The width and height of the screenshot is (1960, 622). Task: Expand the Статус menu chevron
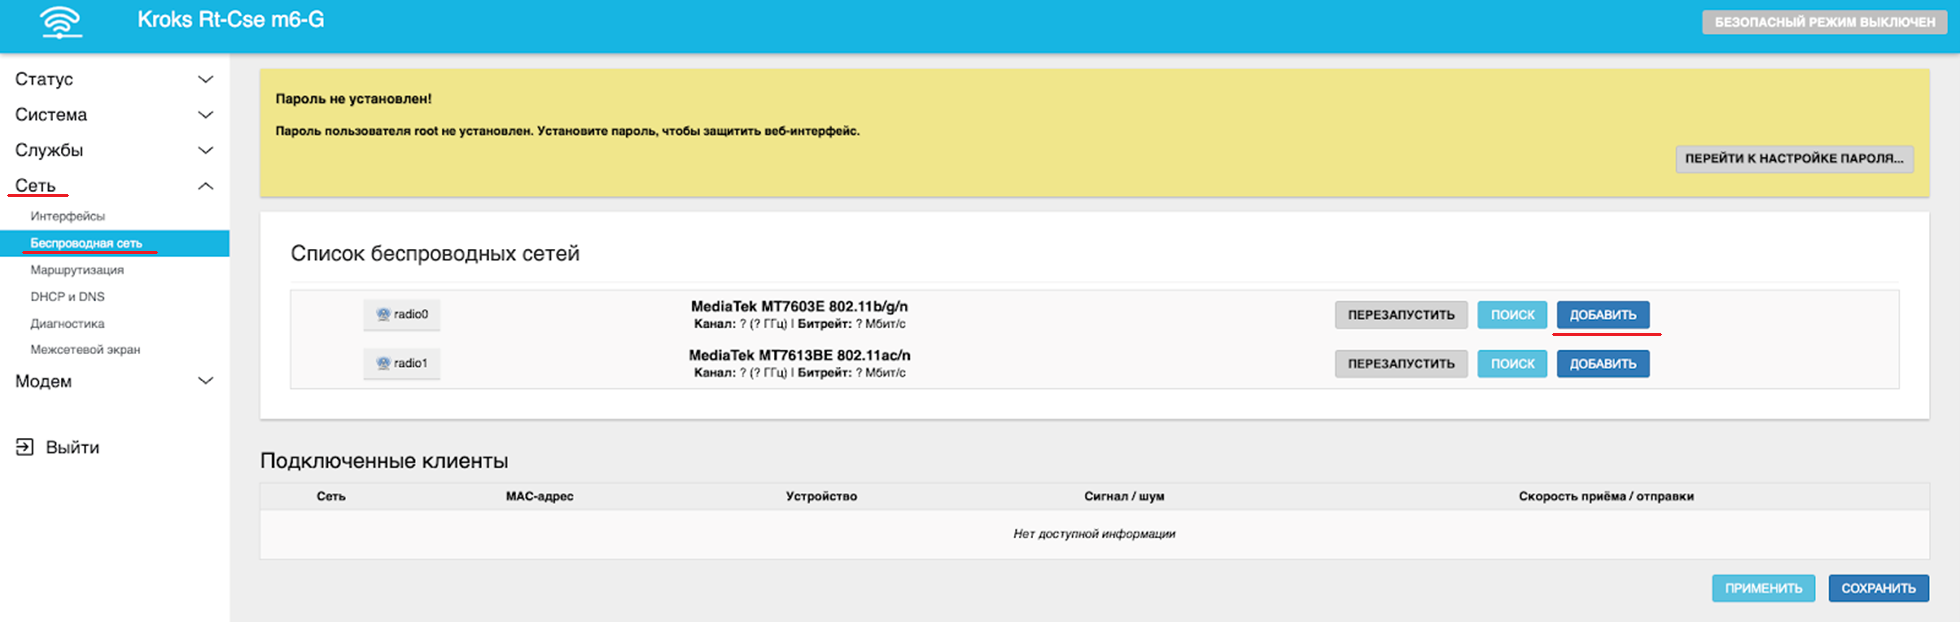205,79
